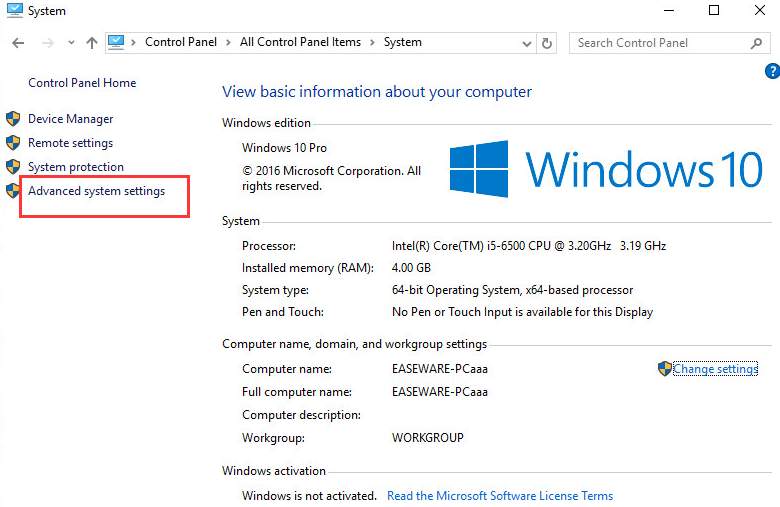The image size is (780, 507).
Task: Click the System window title icon
Action: coord(14,10)
